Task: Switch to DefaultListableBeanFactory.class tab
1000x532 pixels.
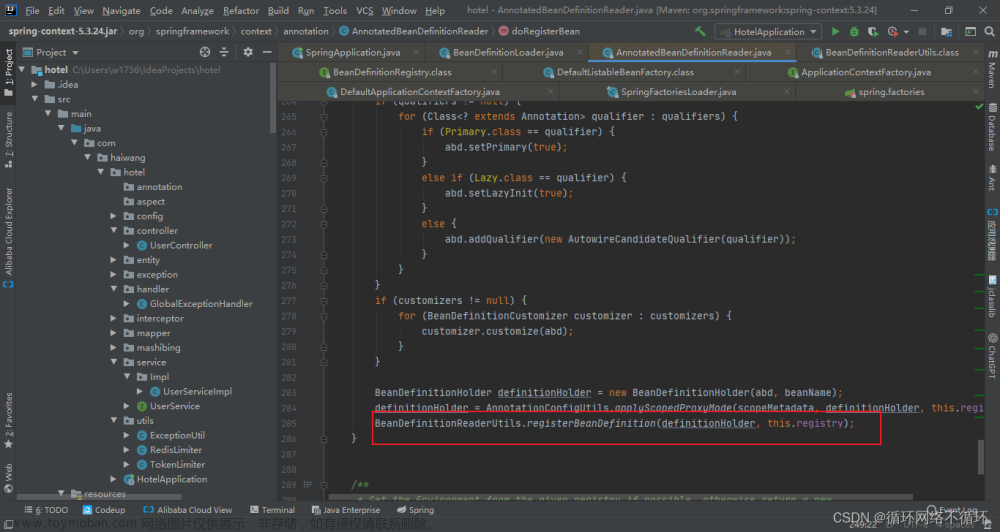Action: click(x=625, y=72)
